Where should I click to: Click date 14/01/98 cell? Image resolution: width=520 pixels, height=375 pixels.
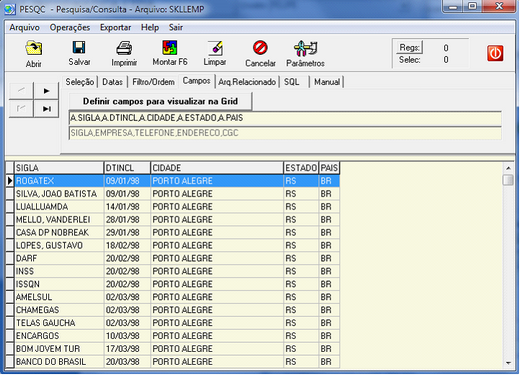127,207
